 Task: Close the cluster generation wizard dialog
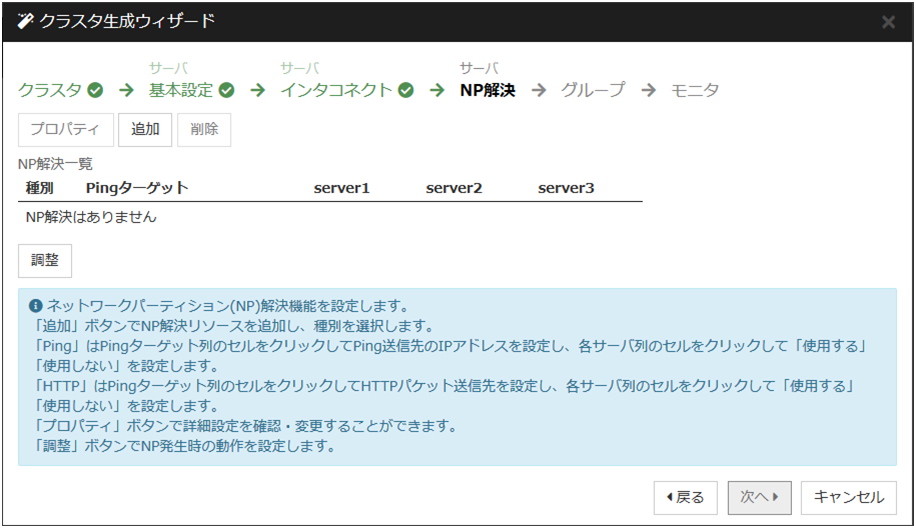tap(888, 22)
